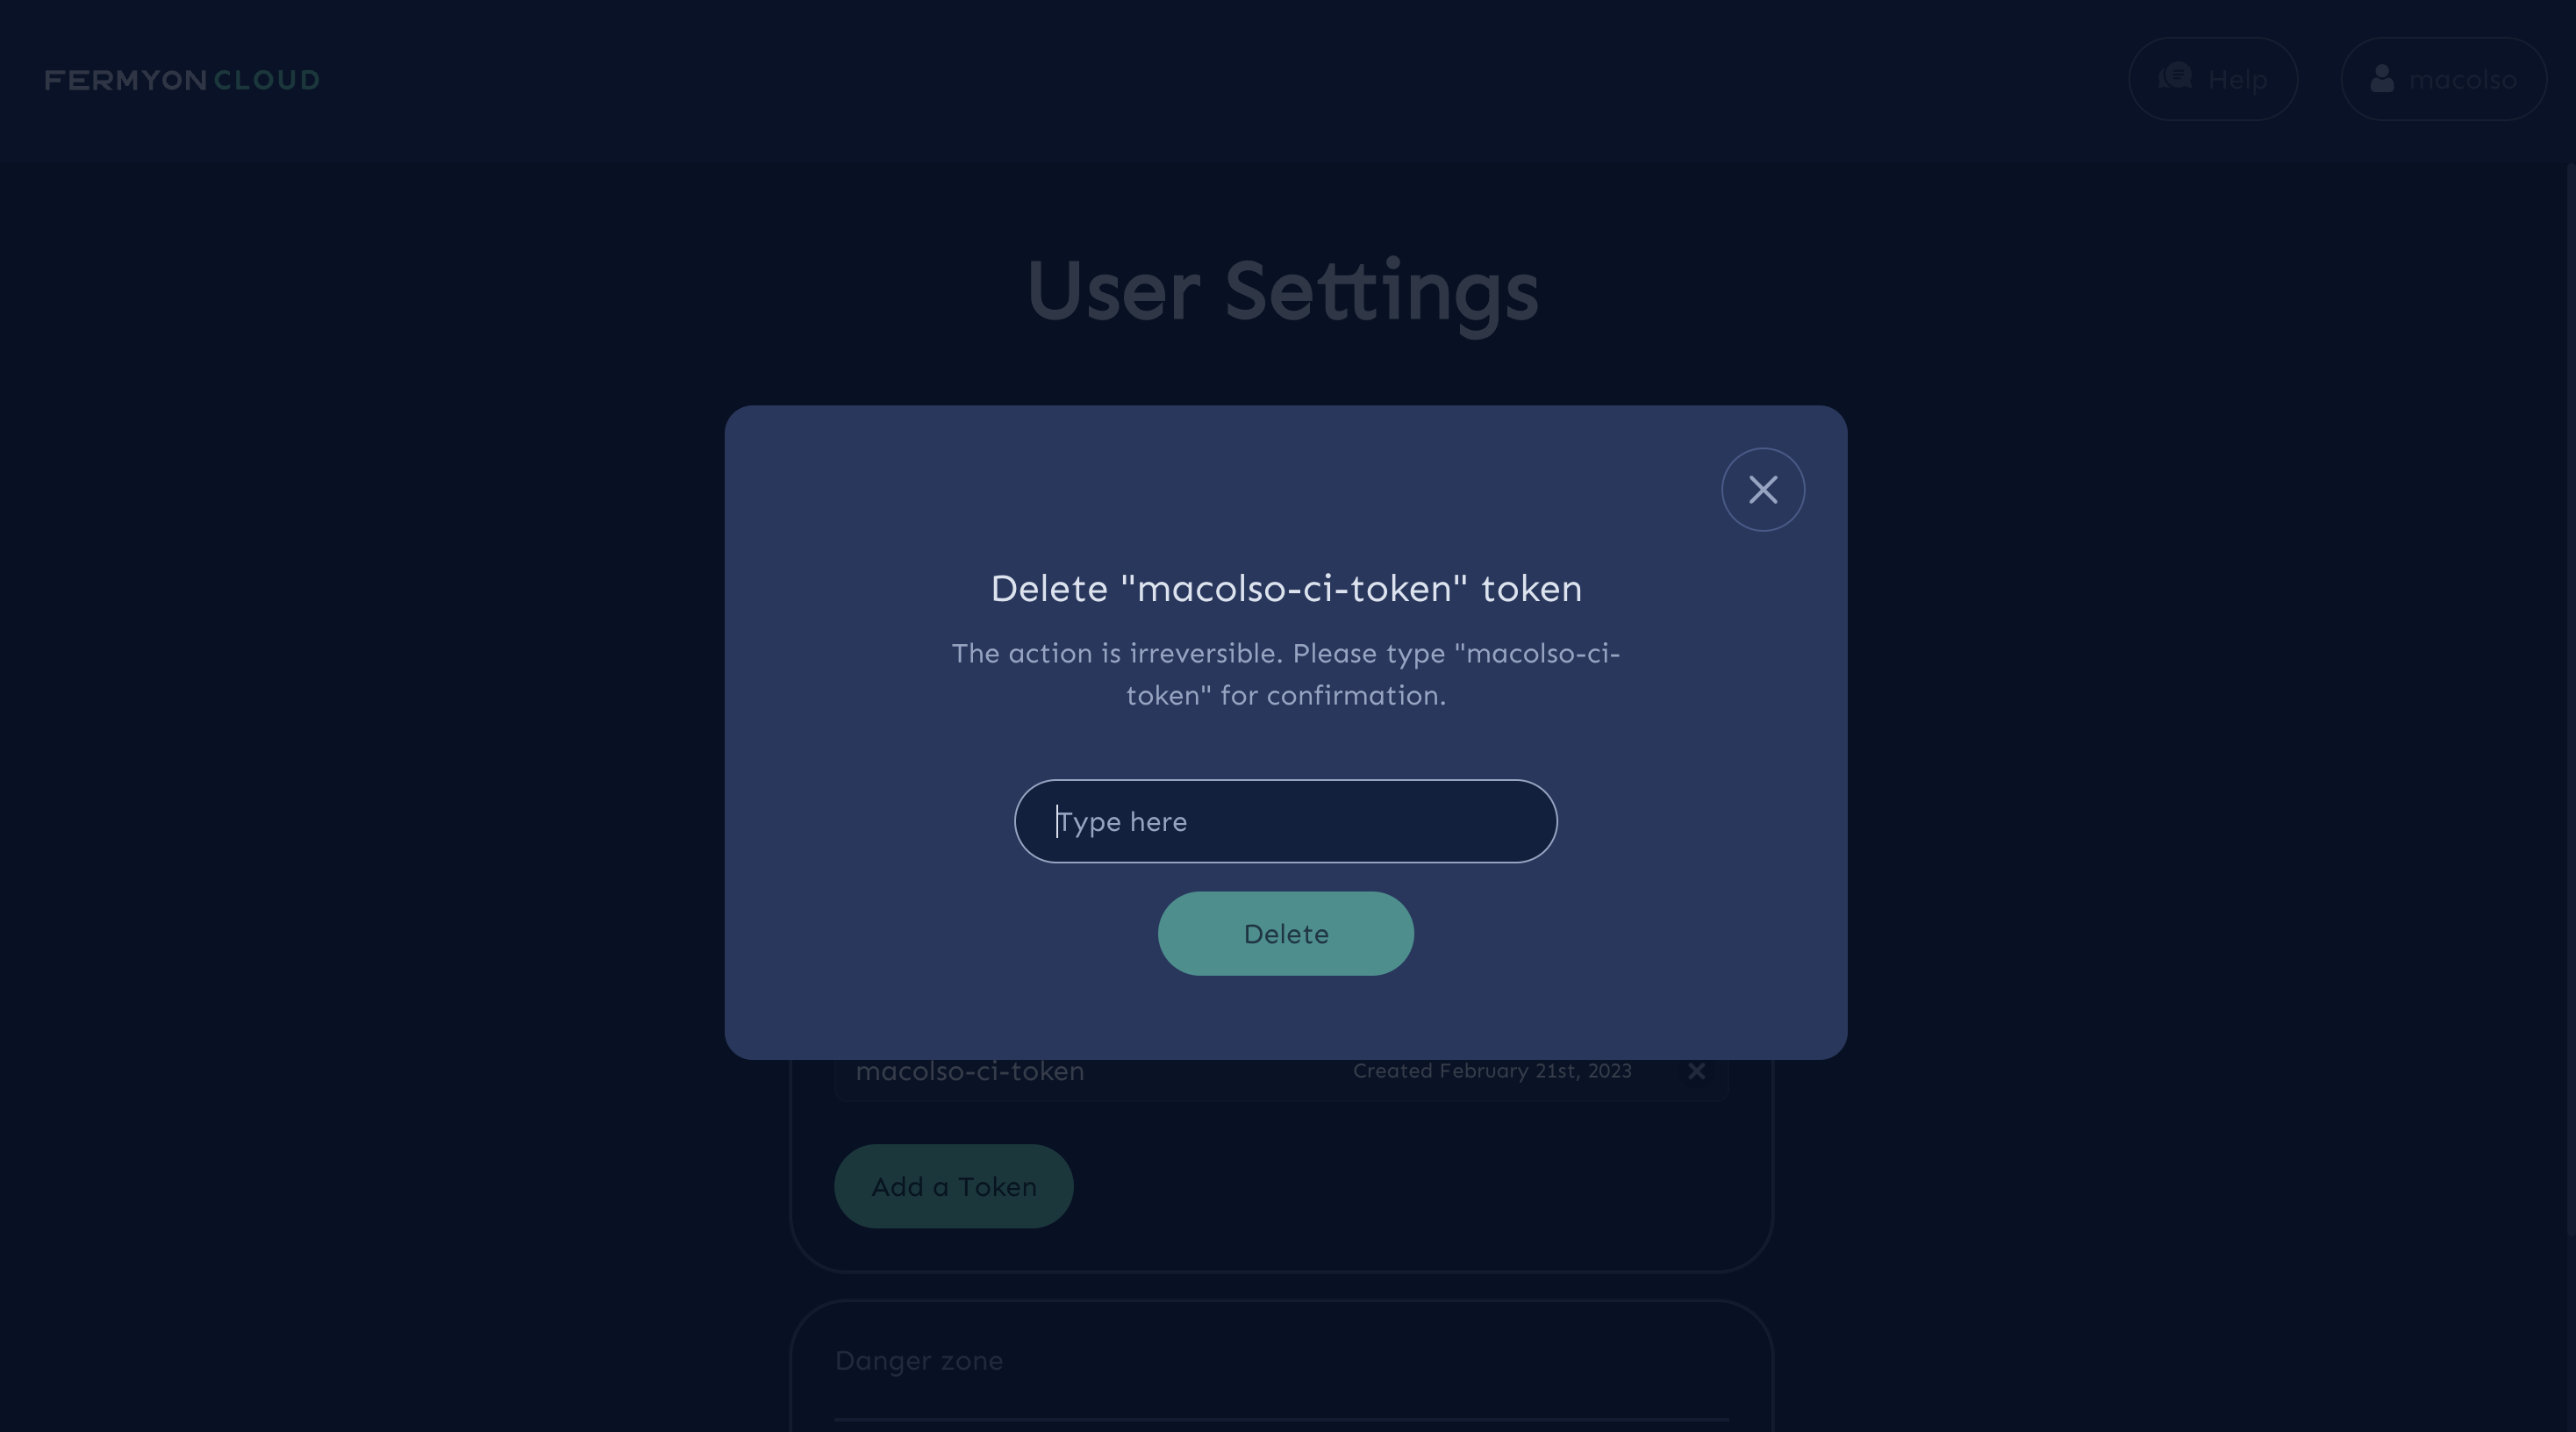This screenshot has height=1432, width=2576.
Task: Click the circular X dismiss icon on dialog
Action: (1764, 489)
